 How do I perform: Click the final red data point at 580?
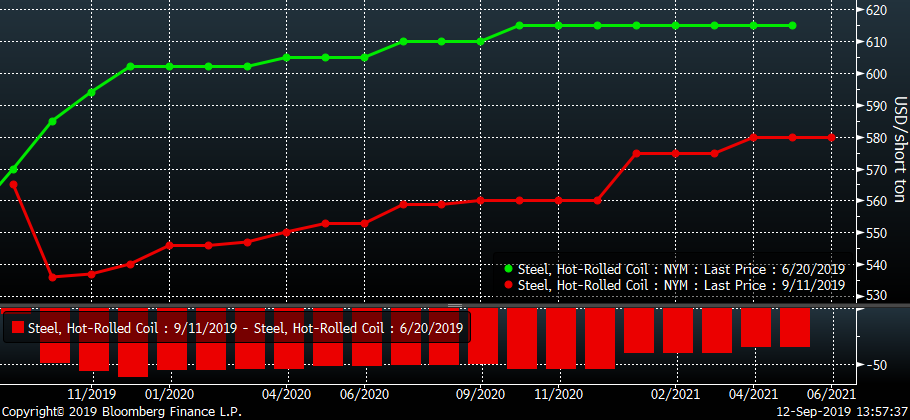831,137
